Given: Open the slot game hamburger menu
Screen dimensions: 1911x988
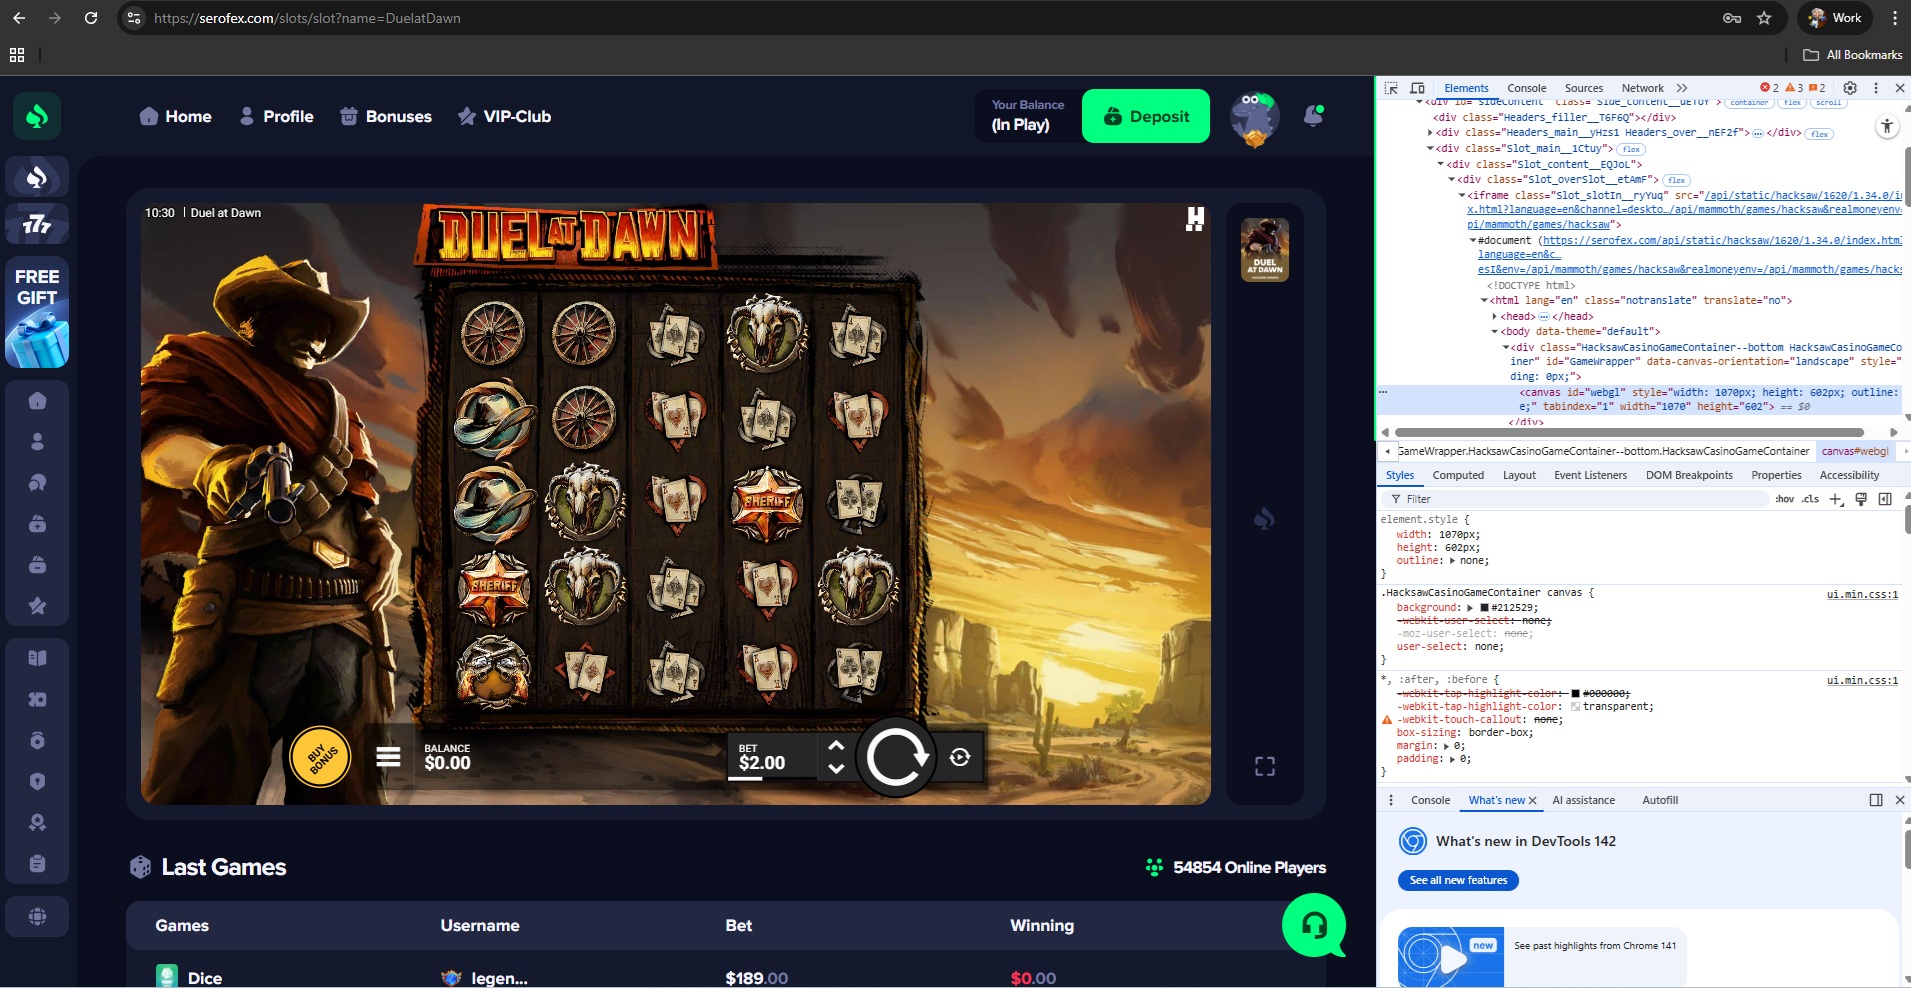Looking at the screenshot, I should point(388,757).
